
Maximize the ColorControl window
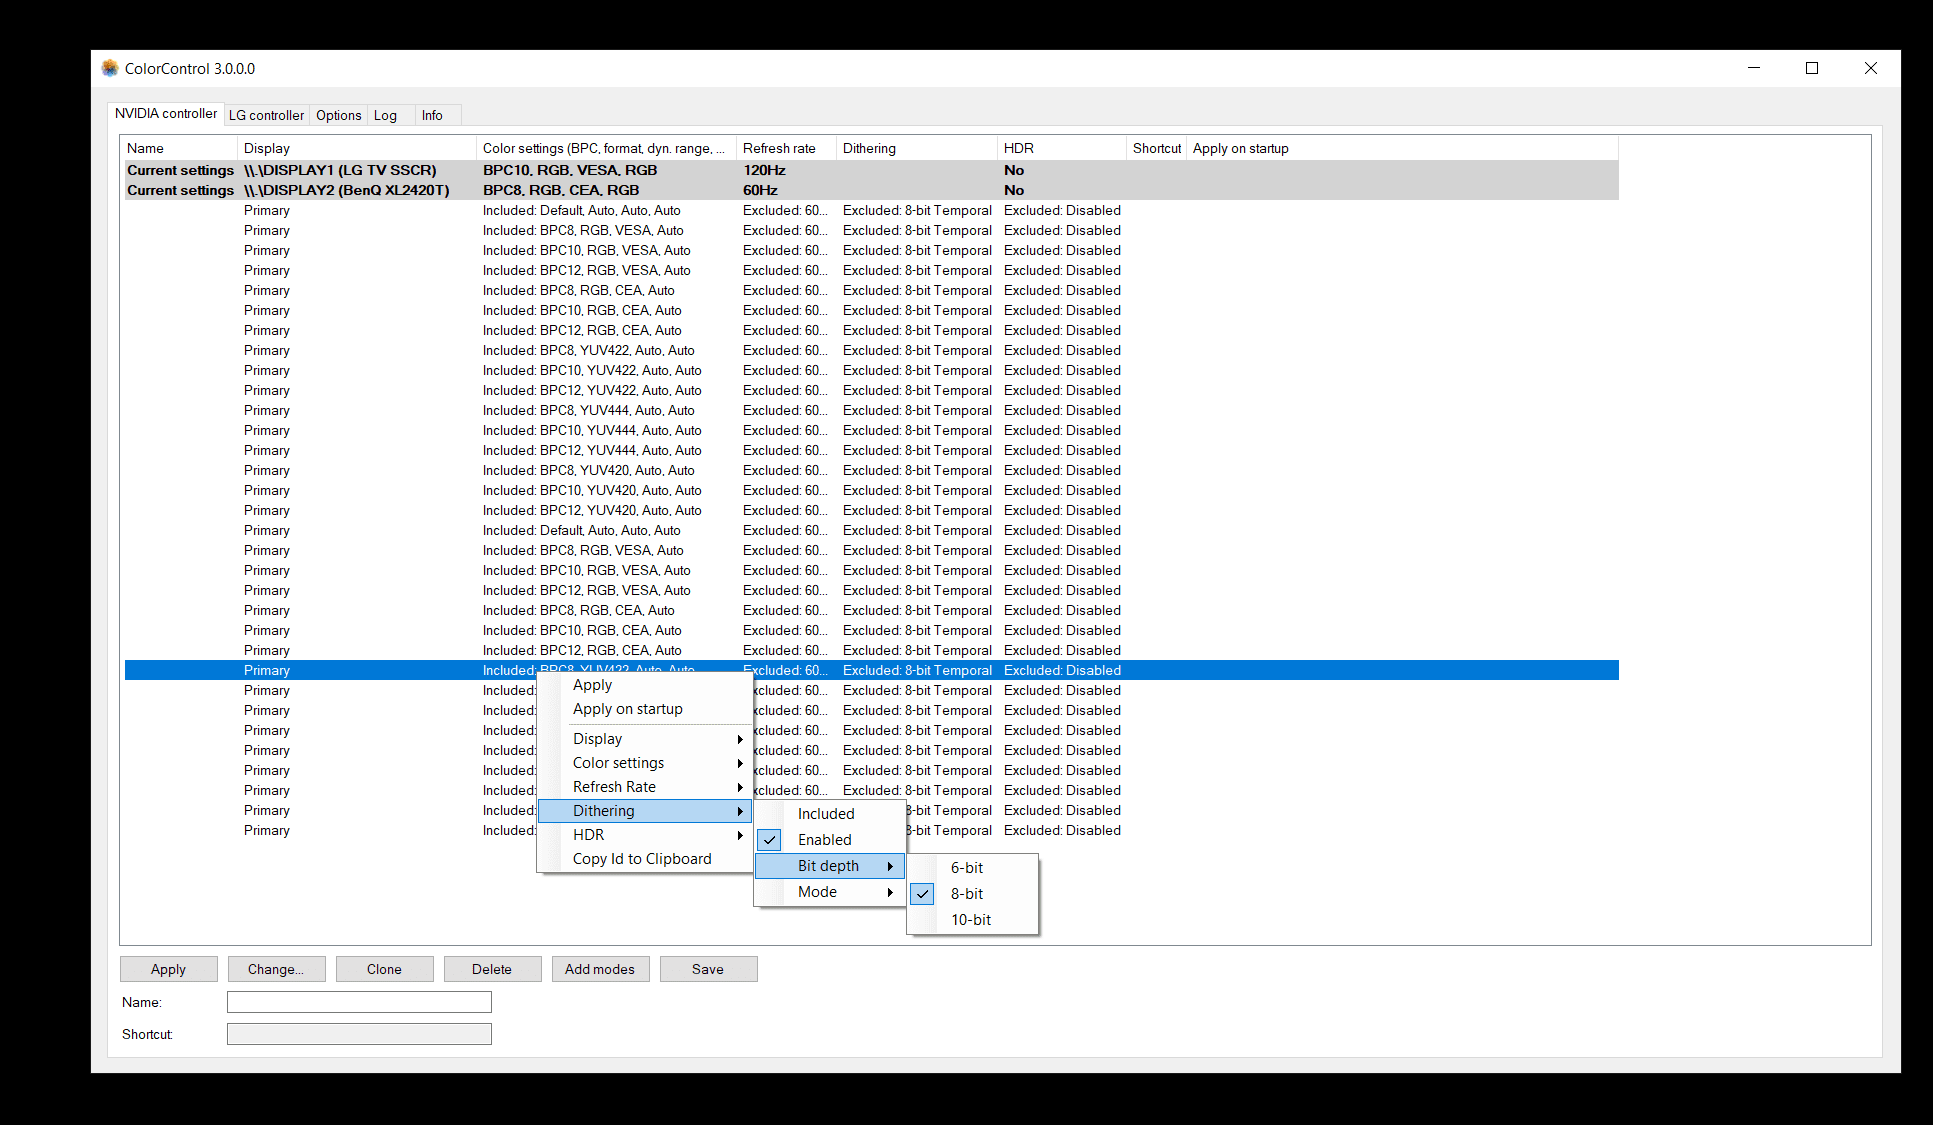[1811, 68]
